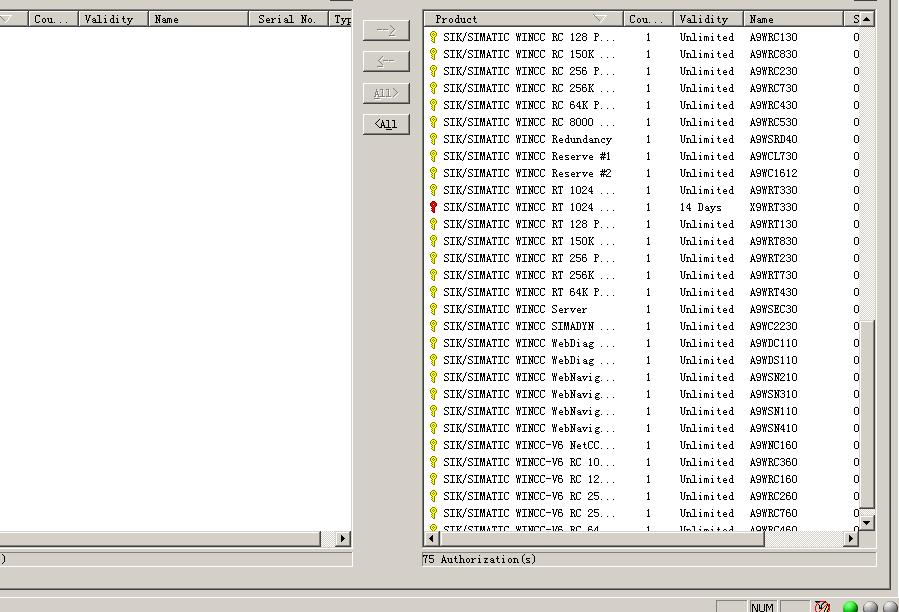This screenshot has width=899, height=612.
Task: Sort by the Product column header
Action: point(523,19)
